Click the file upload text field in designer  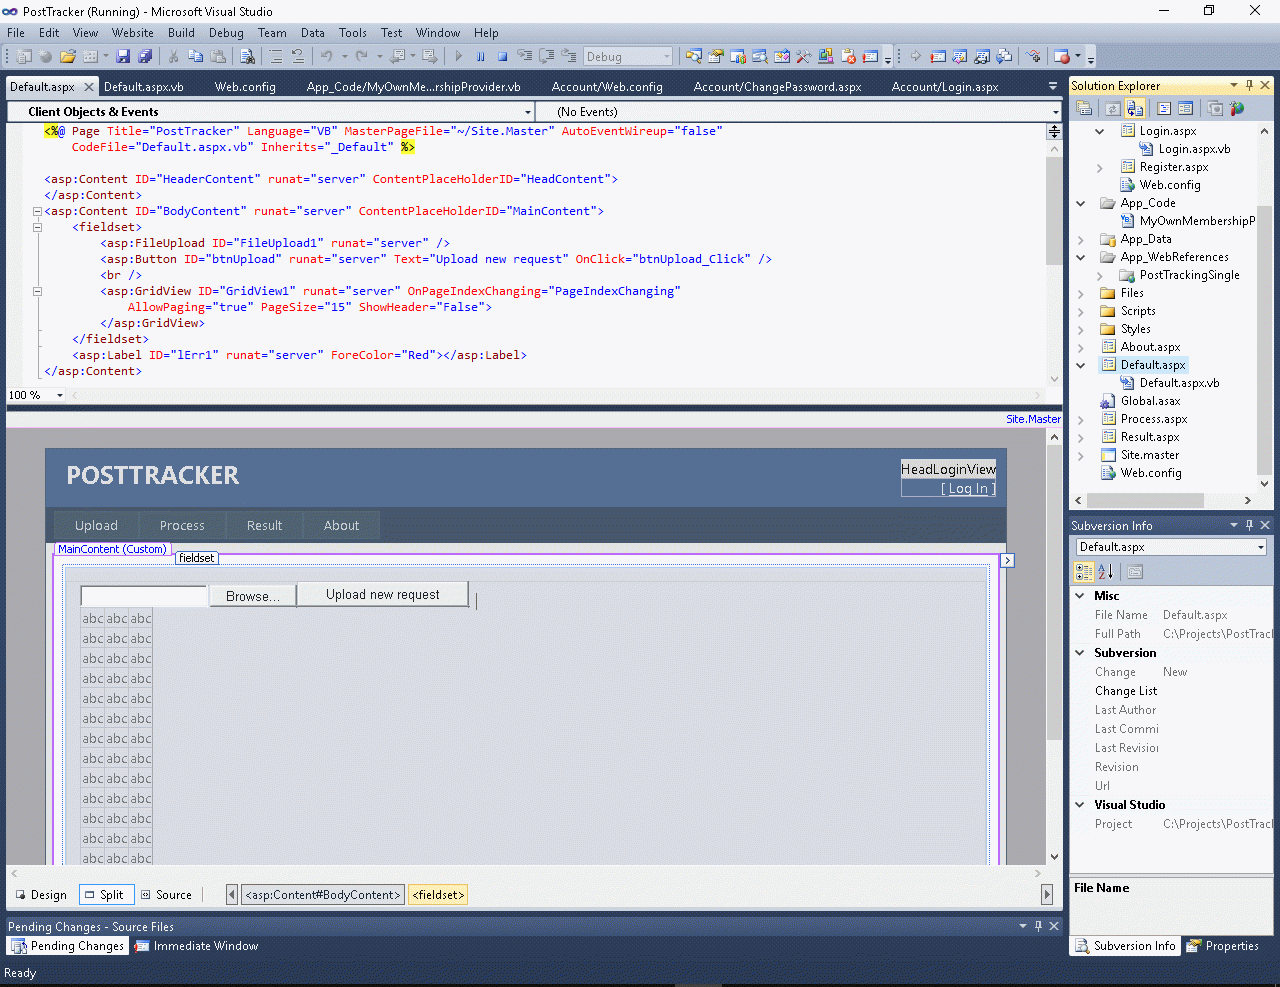click(x=144, y=596)
